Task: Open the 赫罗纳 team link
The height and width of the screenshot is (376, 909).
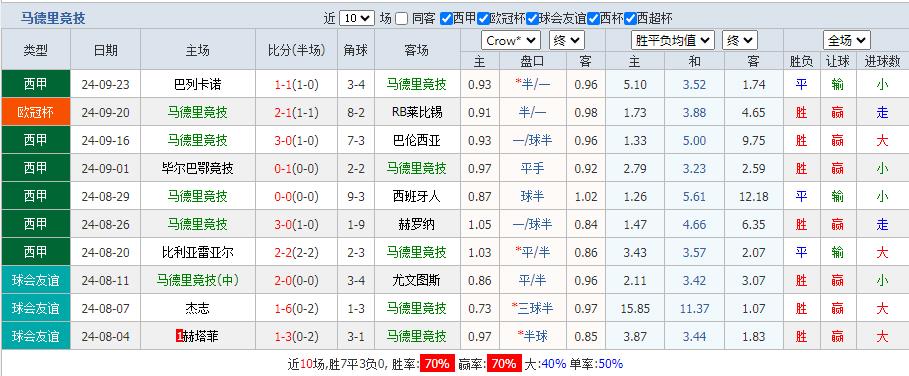Action: pos(416,224)
